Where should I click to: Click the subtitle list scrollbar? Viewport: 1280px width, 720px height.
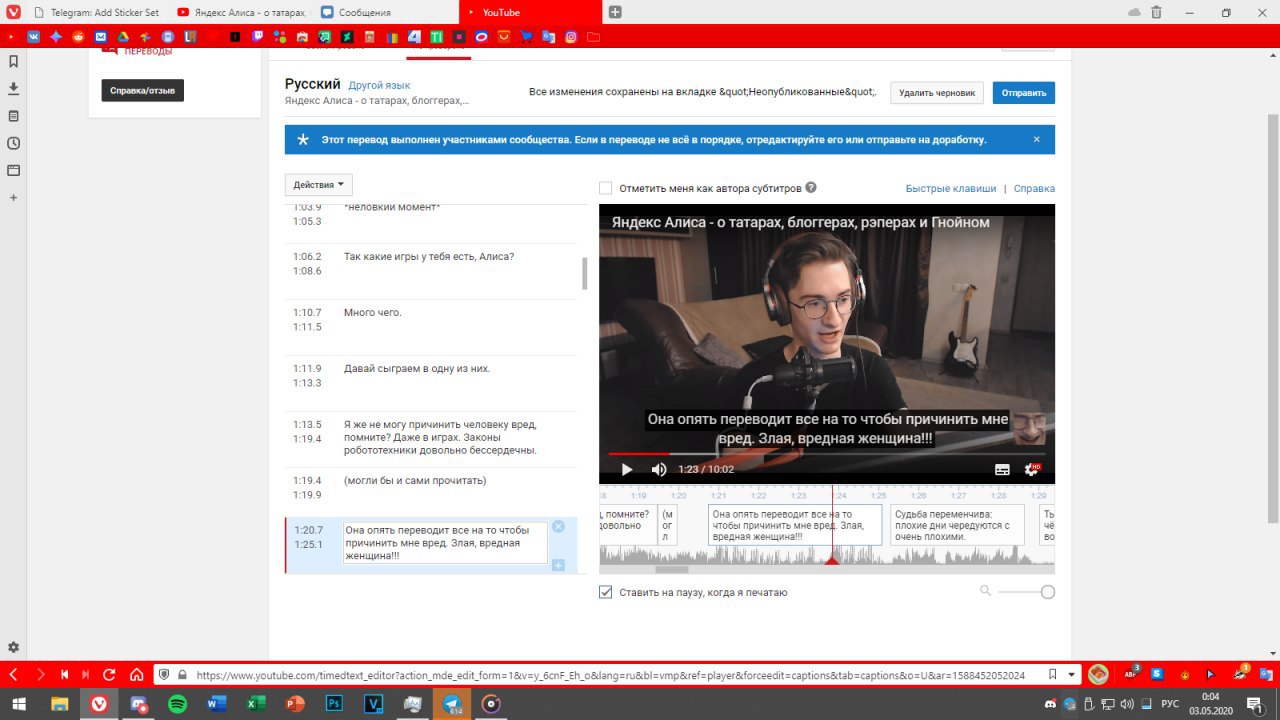(x=584, y=274)
